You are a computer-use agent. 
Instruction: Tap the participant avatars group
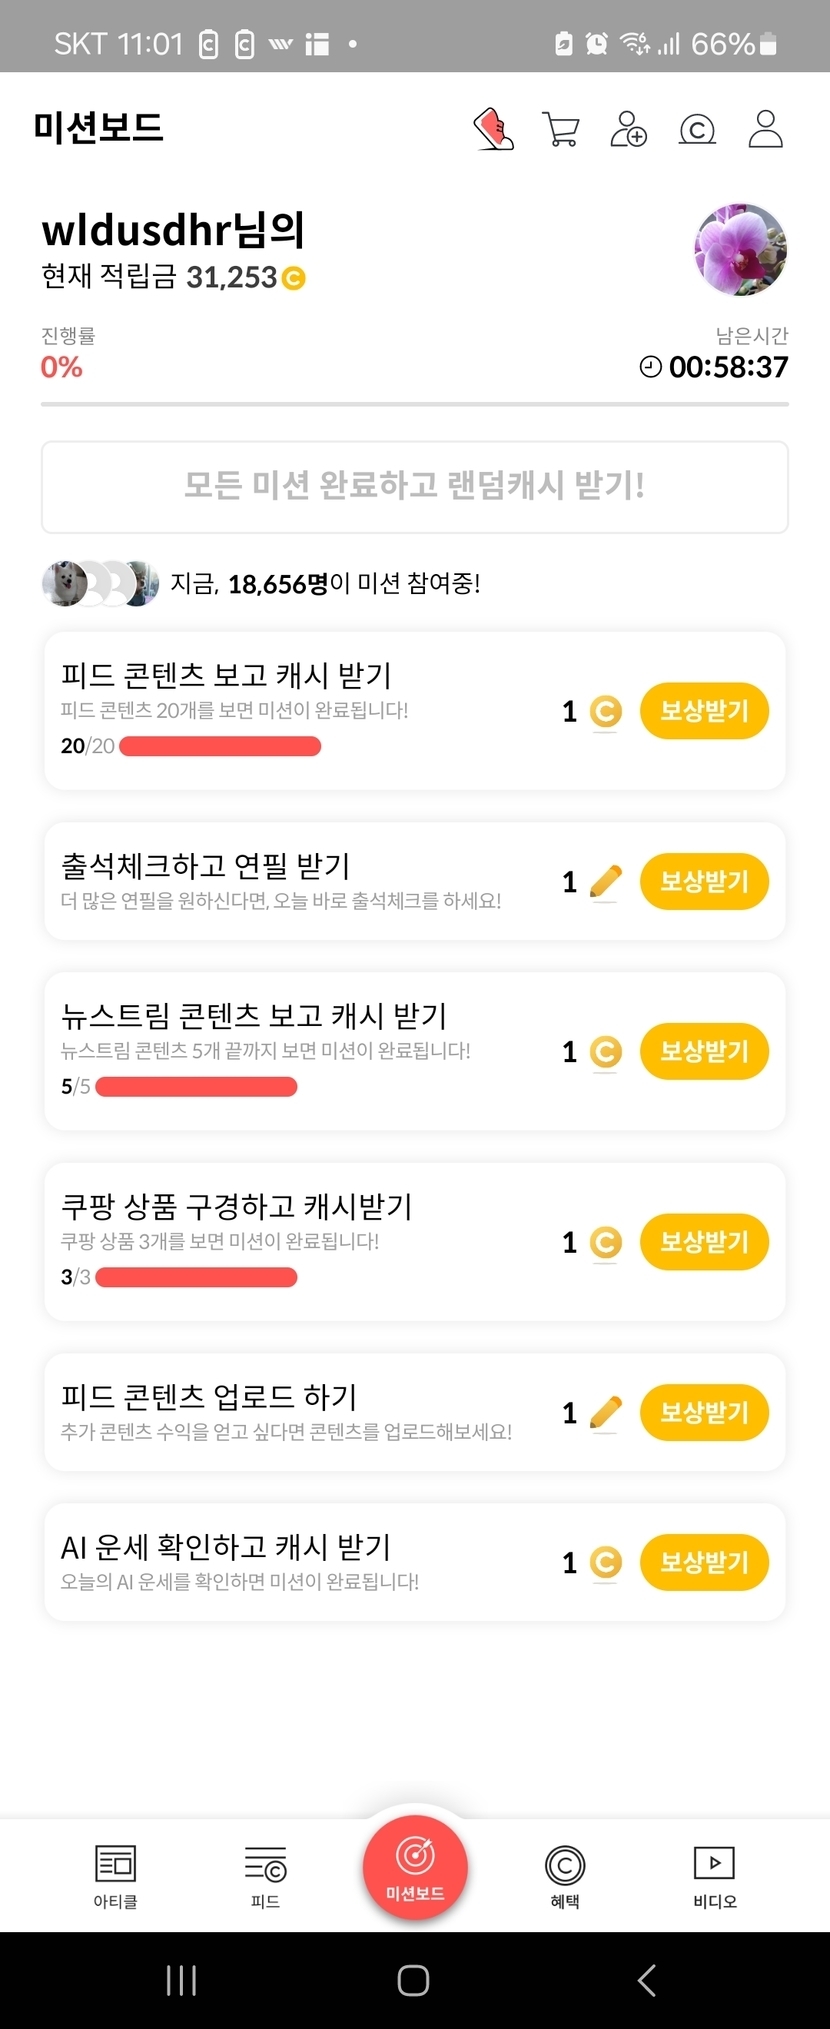(x=100, y=584)
